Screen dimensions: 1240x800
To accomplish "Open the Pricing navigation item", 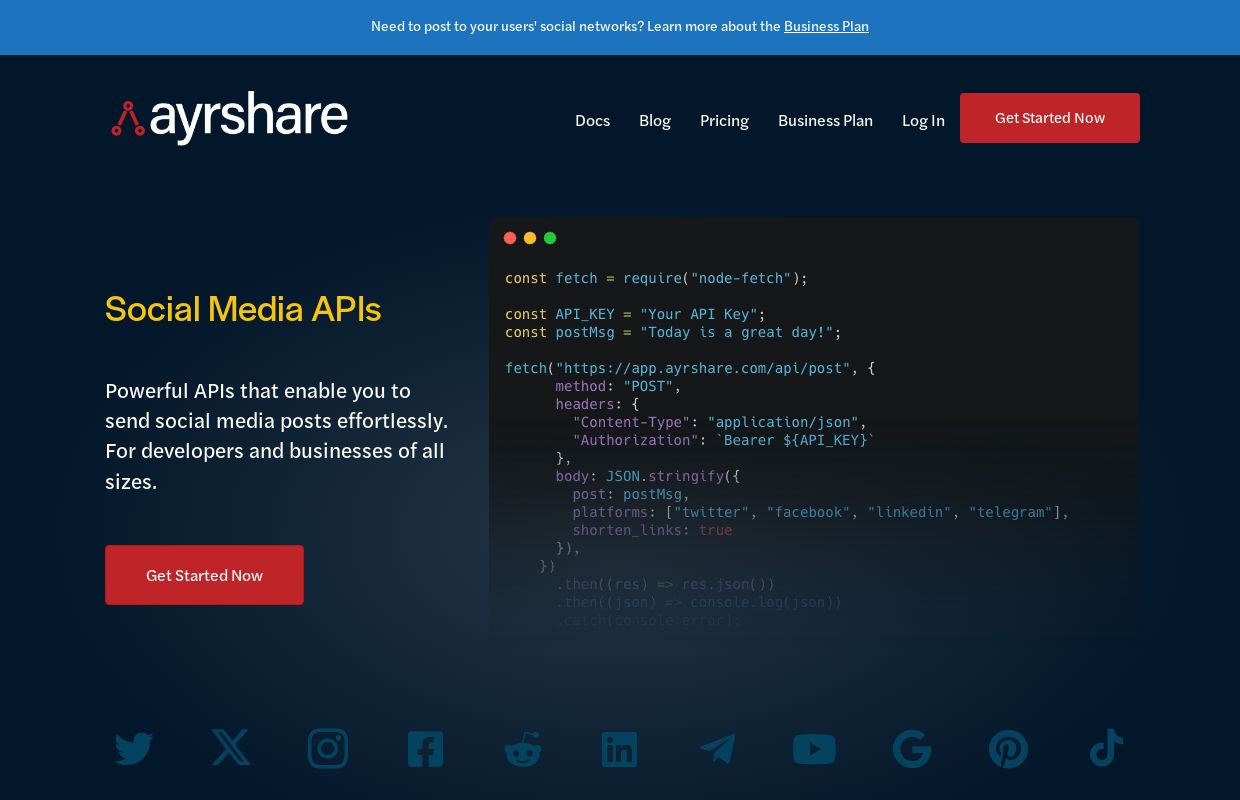I will 724,120.
